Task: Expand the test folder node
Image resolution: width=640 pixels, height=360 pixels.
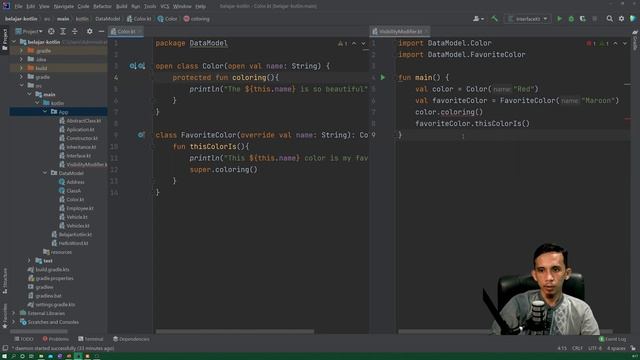Action: point(29,260)
